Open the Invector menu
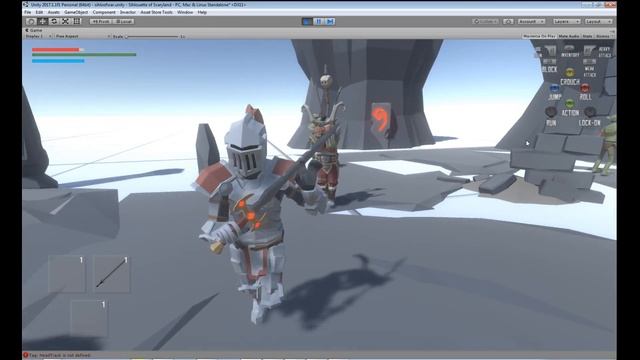 128,12
